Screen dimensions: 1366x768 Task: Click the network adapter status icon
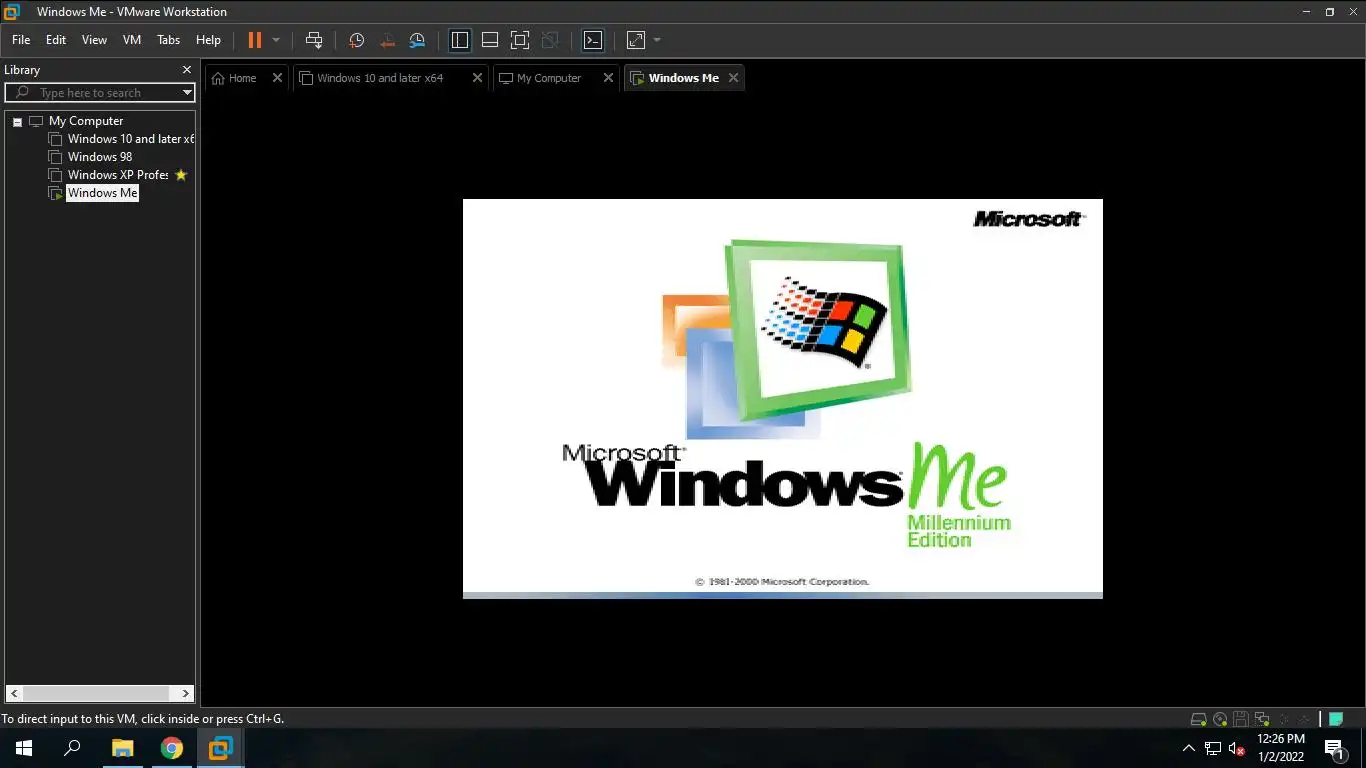click(1262, 719)
